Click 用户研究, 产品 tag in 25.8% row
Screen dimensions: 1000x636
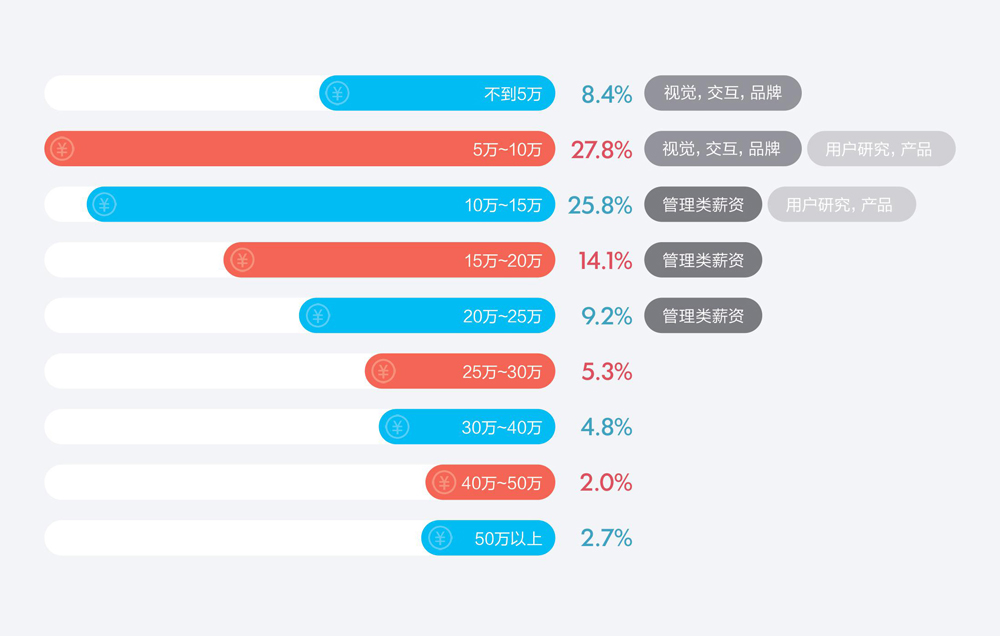coord(840,205)
